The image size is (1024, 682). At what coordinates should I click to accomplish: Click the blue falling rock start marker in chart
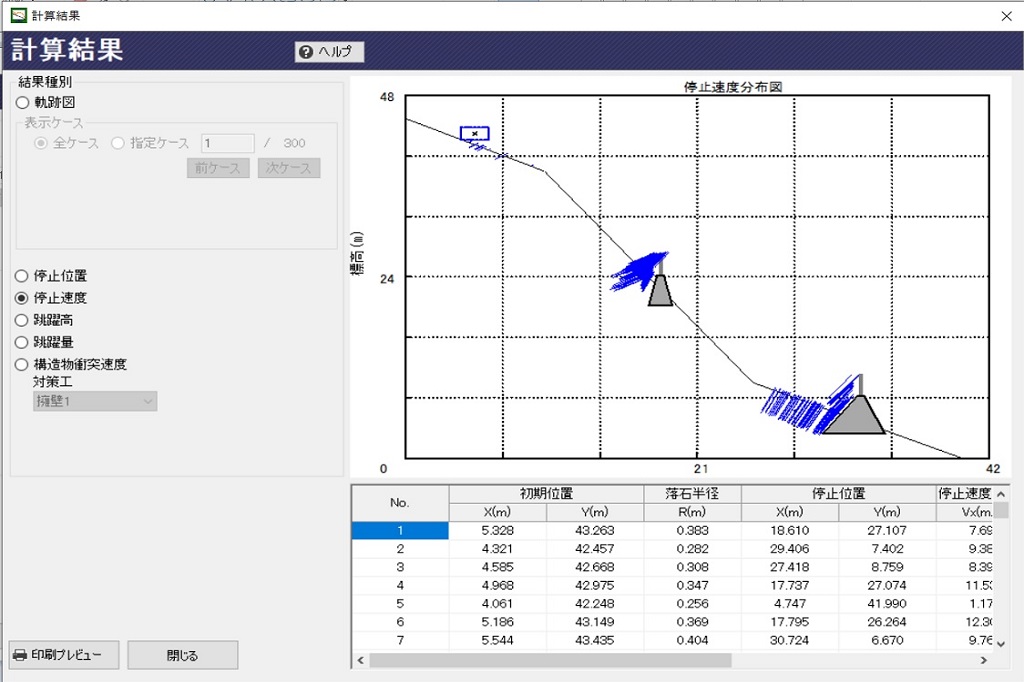474,133
